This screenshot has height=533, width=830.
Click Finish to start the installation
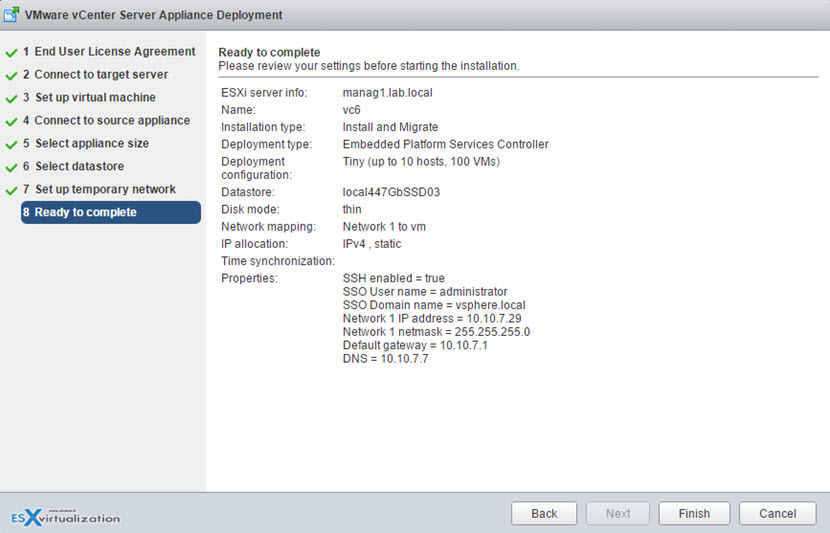pos(694,513)
